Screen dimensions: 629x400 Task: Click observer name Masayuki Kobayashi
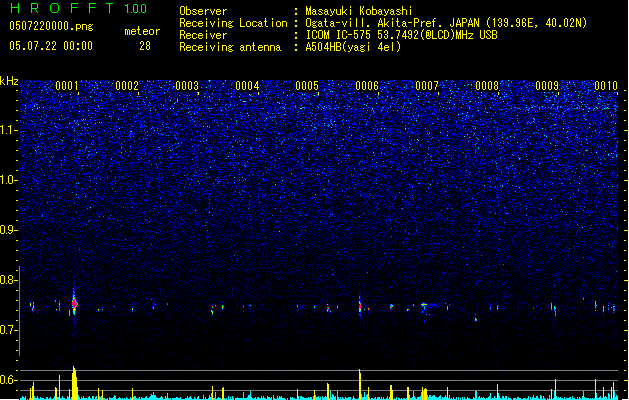coord(359,11)
